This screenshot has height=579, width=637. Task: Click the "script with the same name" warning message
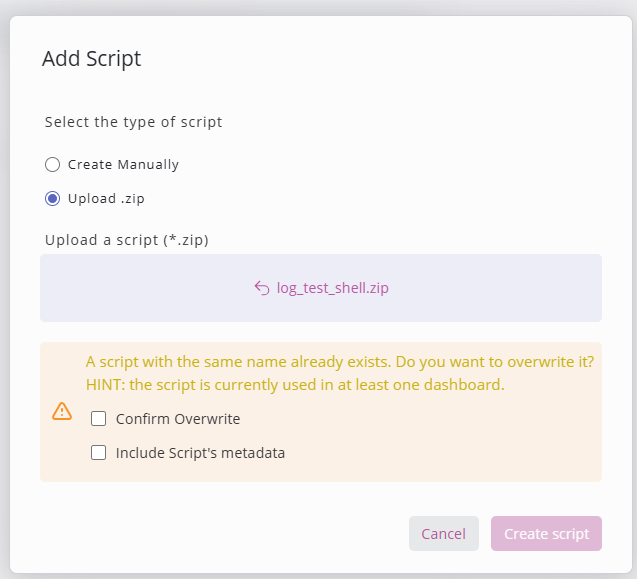click(x=346, y=362)
